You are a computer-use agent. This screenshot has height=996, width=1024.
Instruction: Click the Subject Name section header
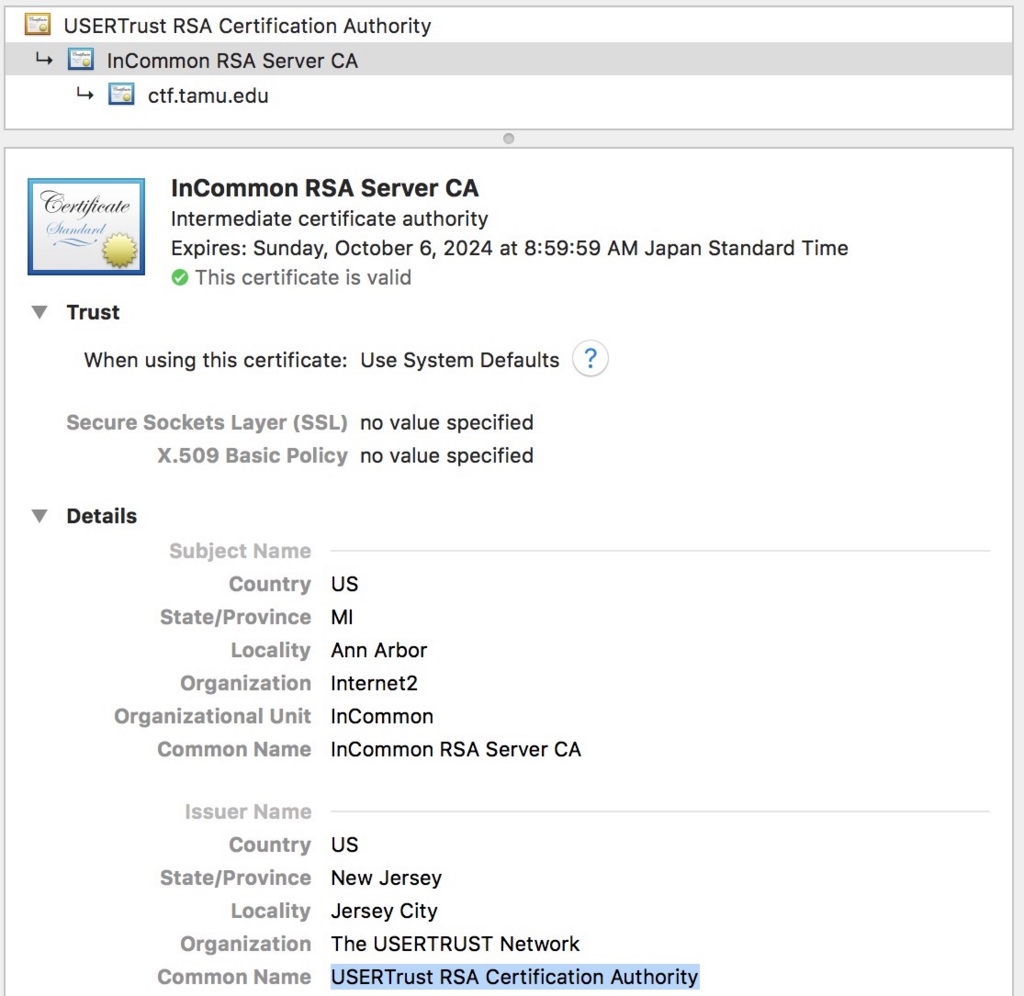[x=240, y=551]
